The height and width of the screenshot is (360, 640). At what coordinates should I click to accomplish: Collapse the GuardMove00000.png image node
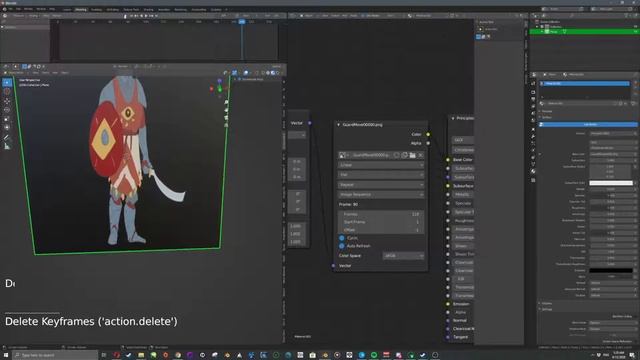tap(338, 124)
